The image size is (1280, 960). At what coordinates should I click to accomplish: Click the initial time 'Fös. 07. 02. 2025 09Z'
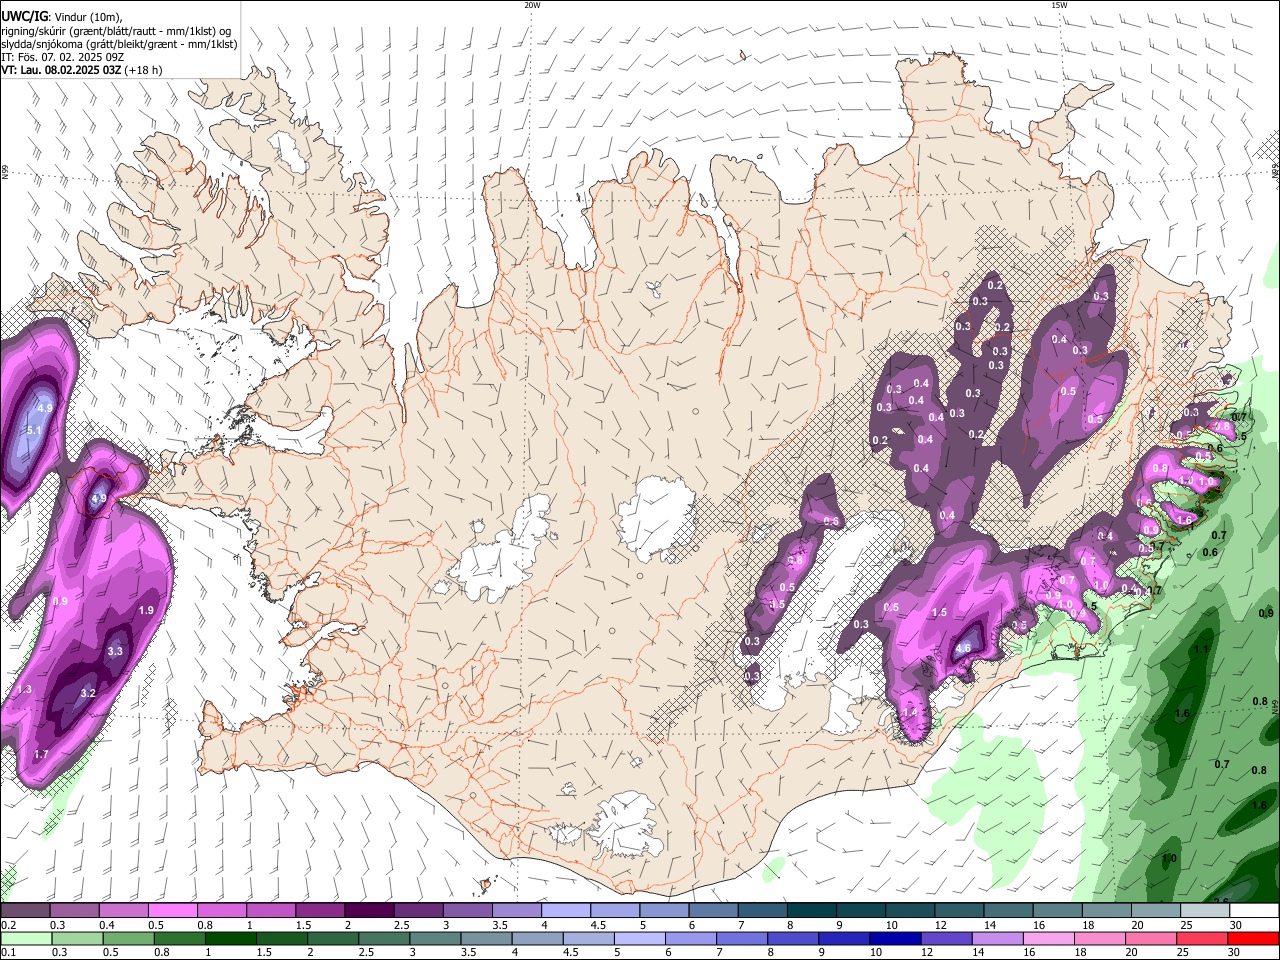(x=70, y=57)
